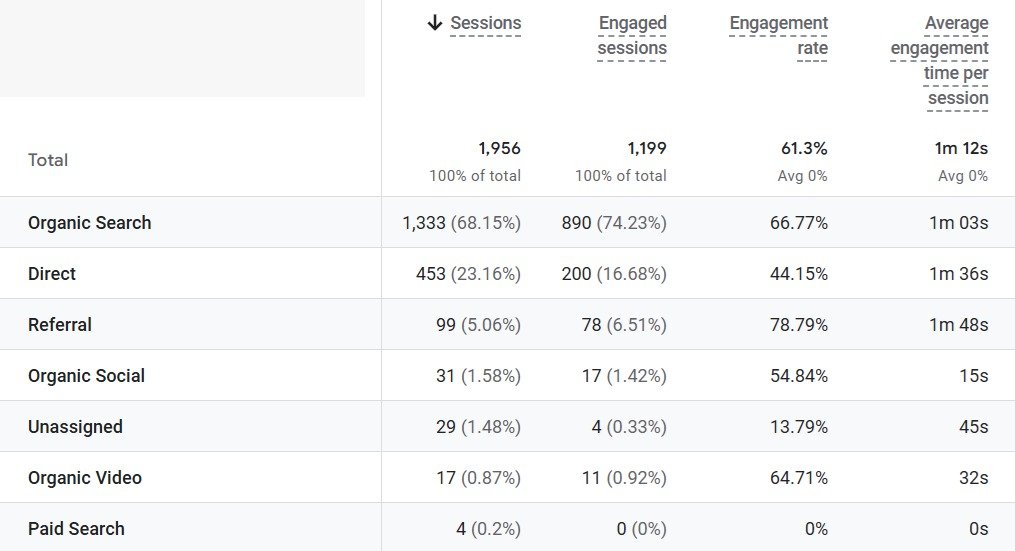Sort by the Engaged sessions column header
This screenshot has height=551, width=1015.
(x=632, y=35)
